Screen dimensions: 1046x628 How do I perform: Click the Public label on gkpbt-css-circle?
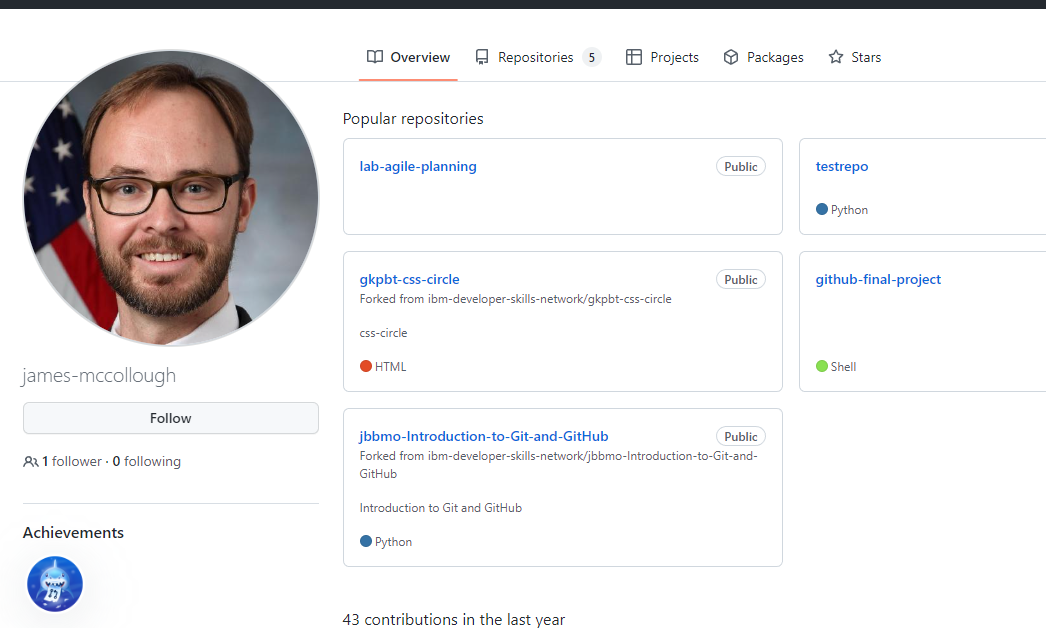[x=740, y=279]
